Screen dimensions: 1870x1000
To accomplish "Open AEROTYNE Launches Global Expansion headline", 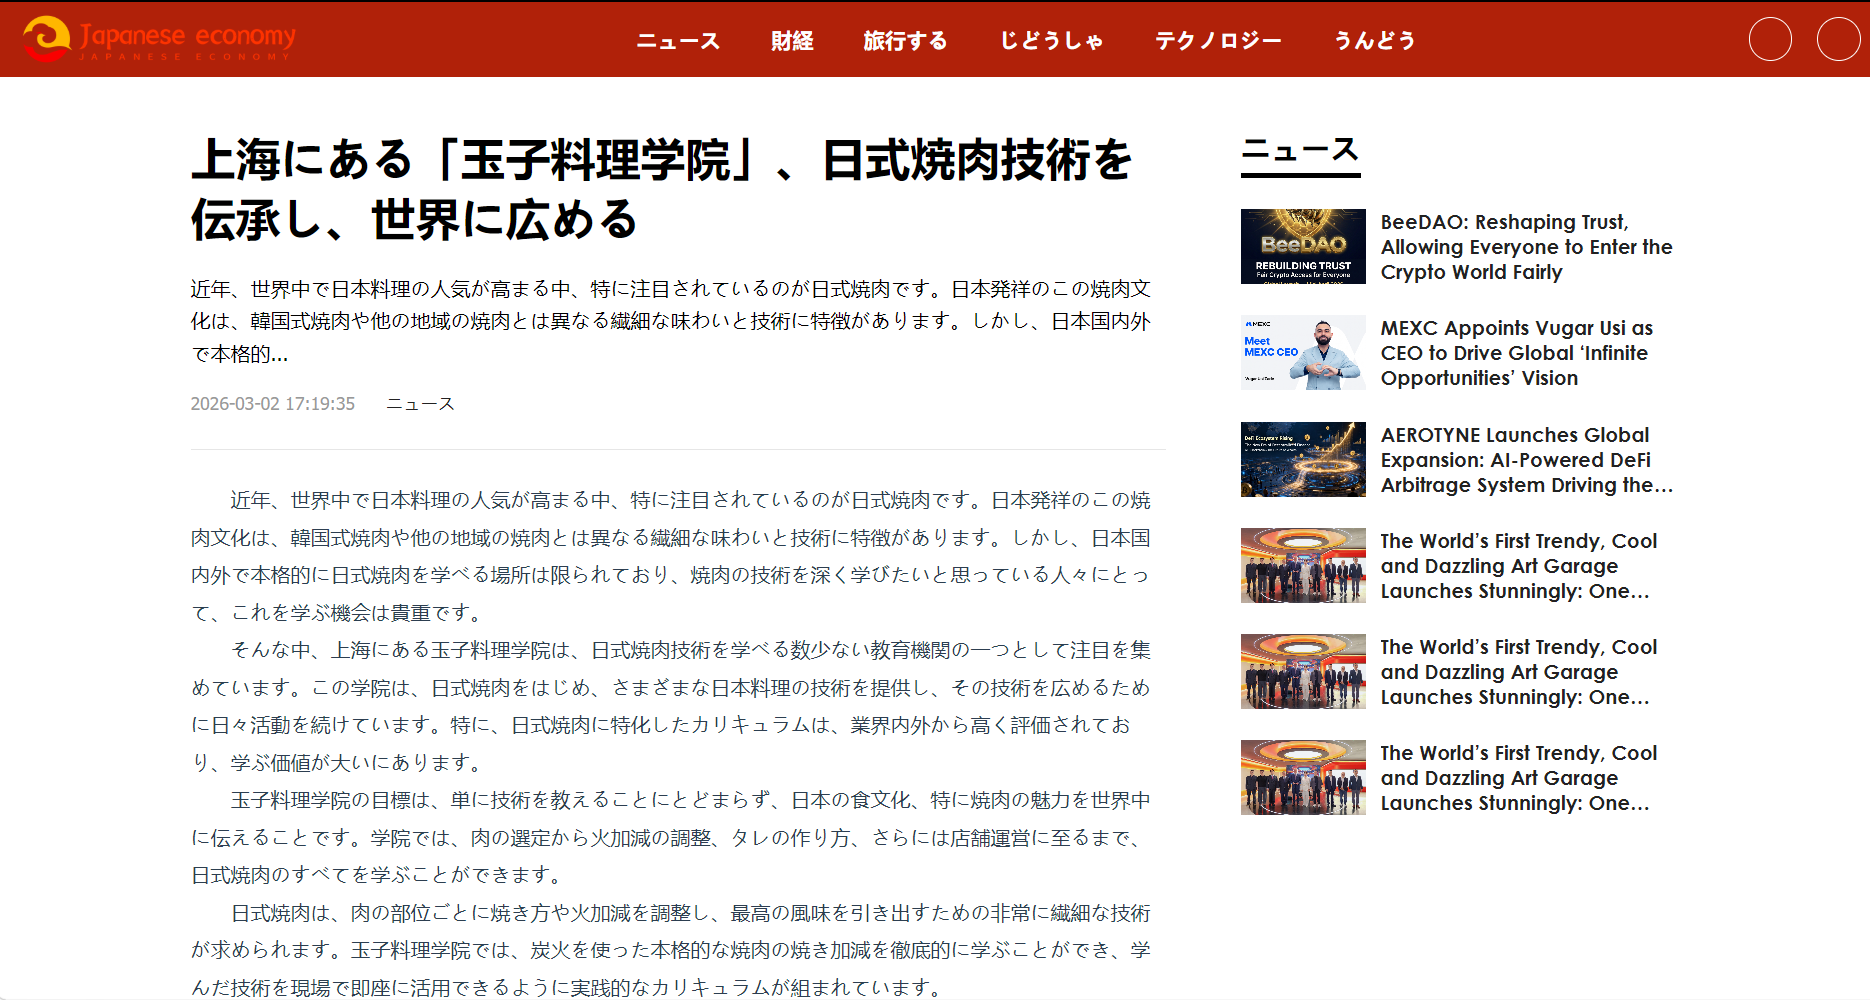I will point(1525,460).
